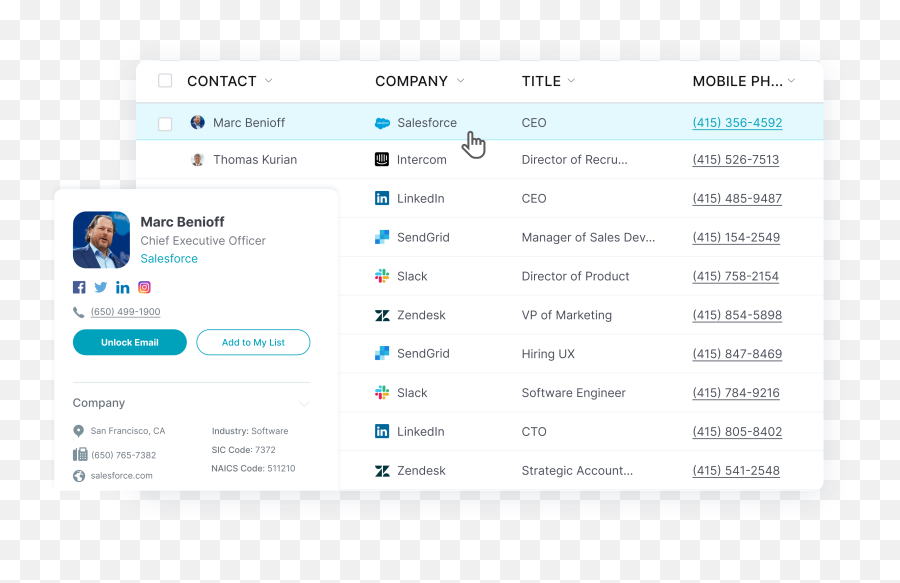Click the (415) 485-9487 phone link
Screen dimensions: 900x583
pos(737,199)
